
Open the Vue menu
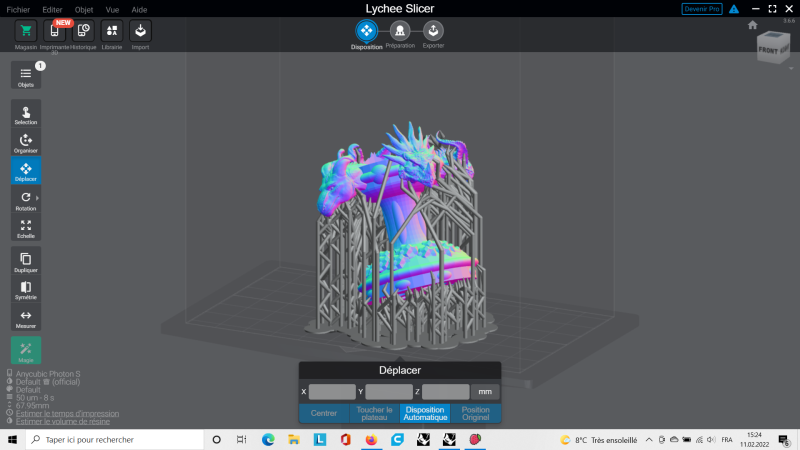point(112,9)
